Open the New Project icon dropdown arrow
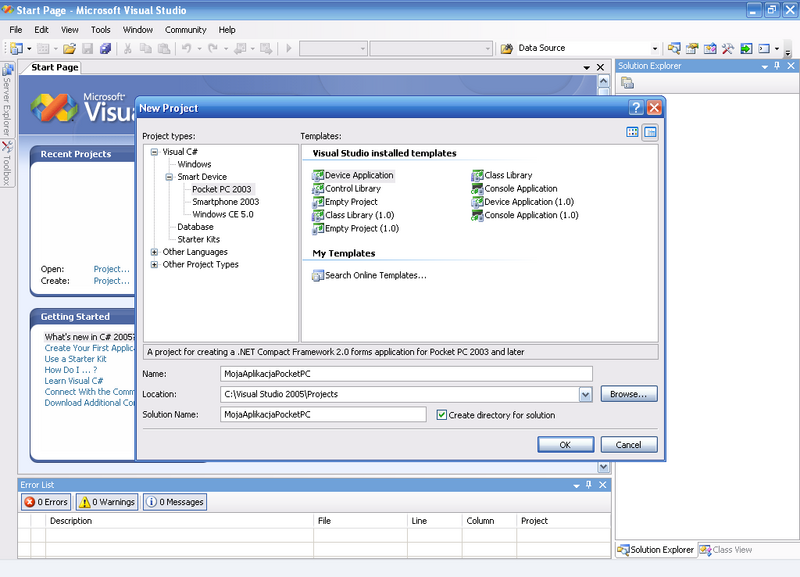The height and width of the screenshot is (577, 800). coord(29,48)
